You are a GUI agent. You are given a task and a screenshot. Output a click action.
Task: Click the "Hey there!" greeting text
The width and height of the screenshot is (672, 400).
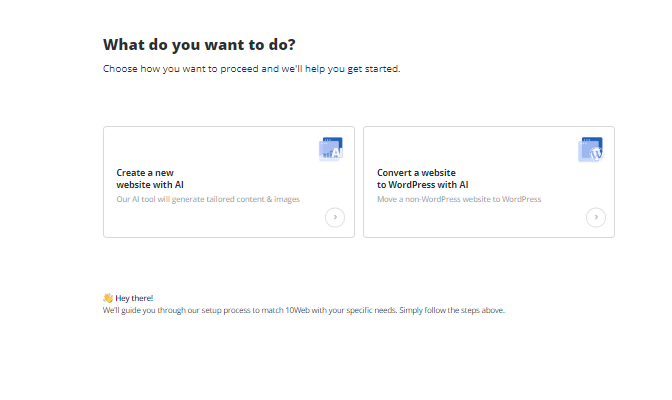click(134, 298)
